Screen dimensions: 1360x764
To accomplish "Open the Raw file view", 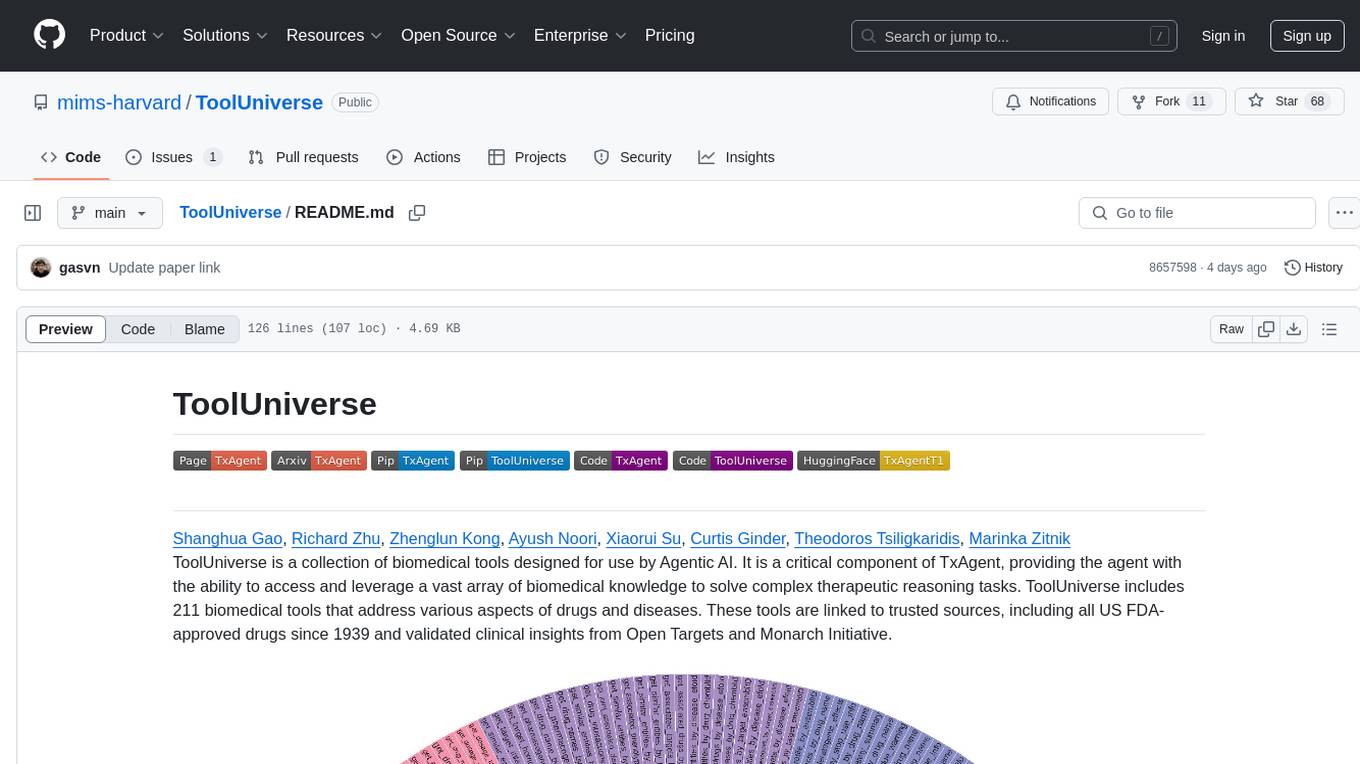I will 1231,329.
